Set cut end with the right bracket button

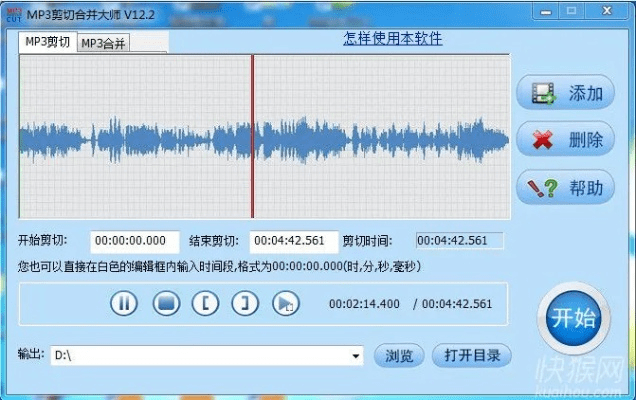pos(245,303)
